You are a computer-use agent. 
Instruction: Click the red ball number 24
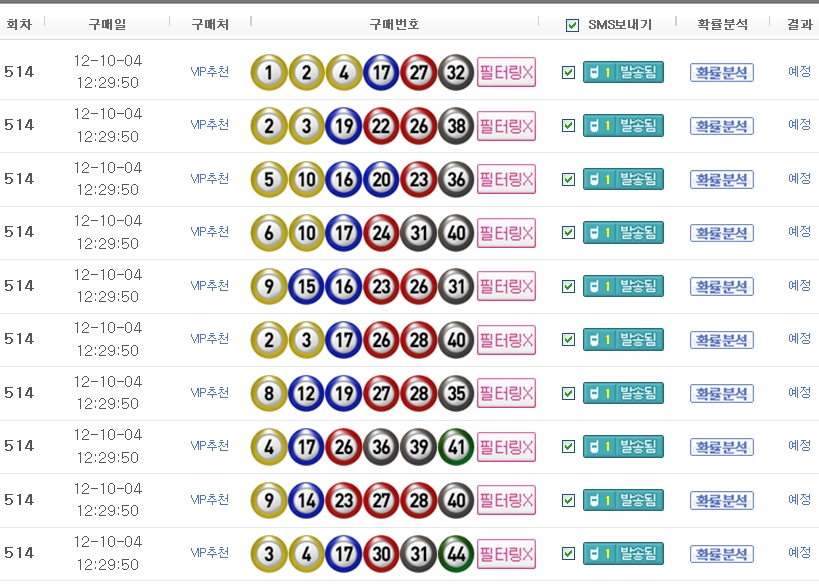(x=381, y=233)
